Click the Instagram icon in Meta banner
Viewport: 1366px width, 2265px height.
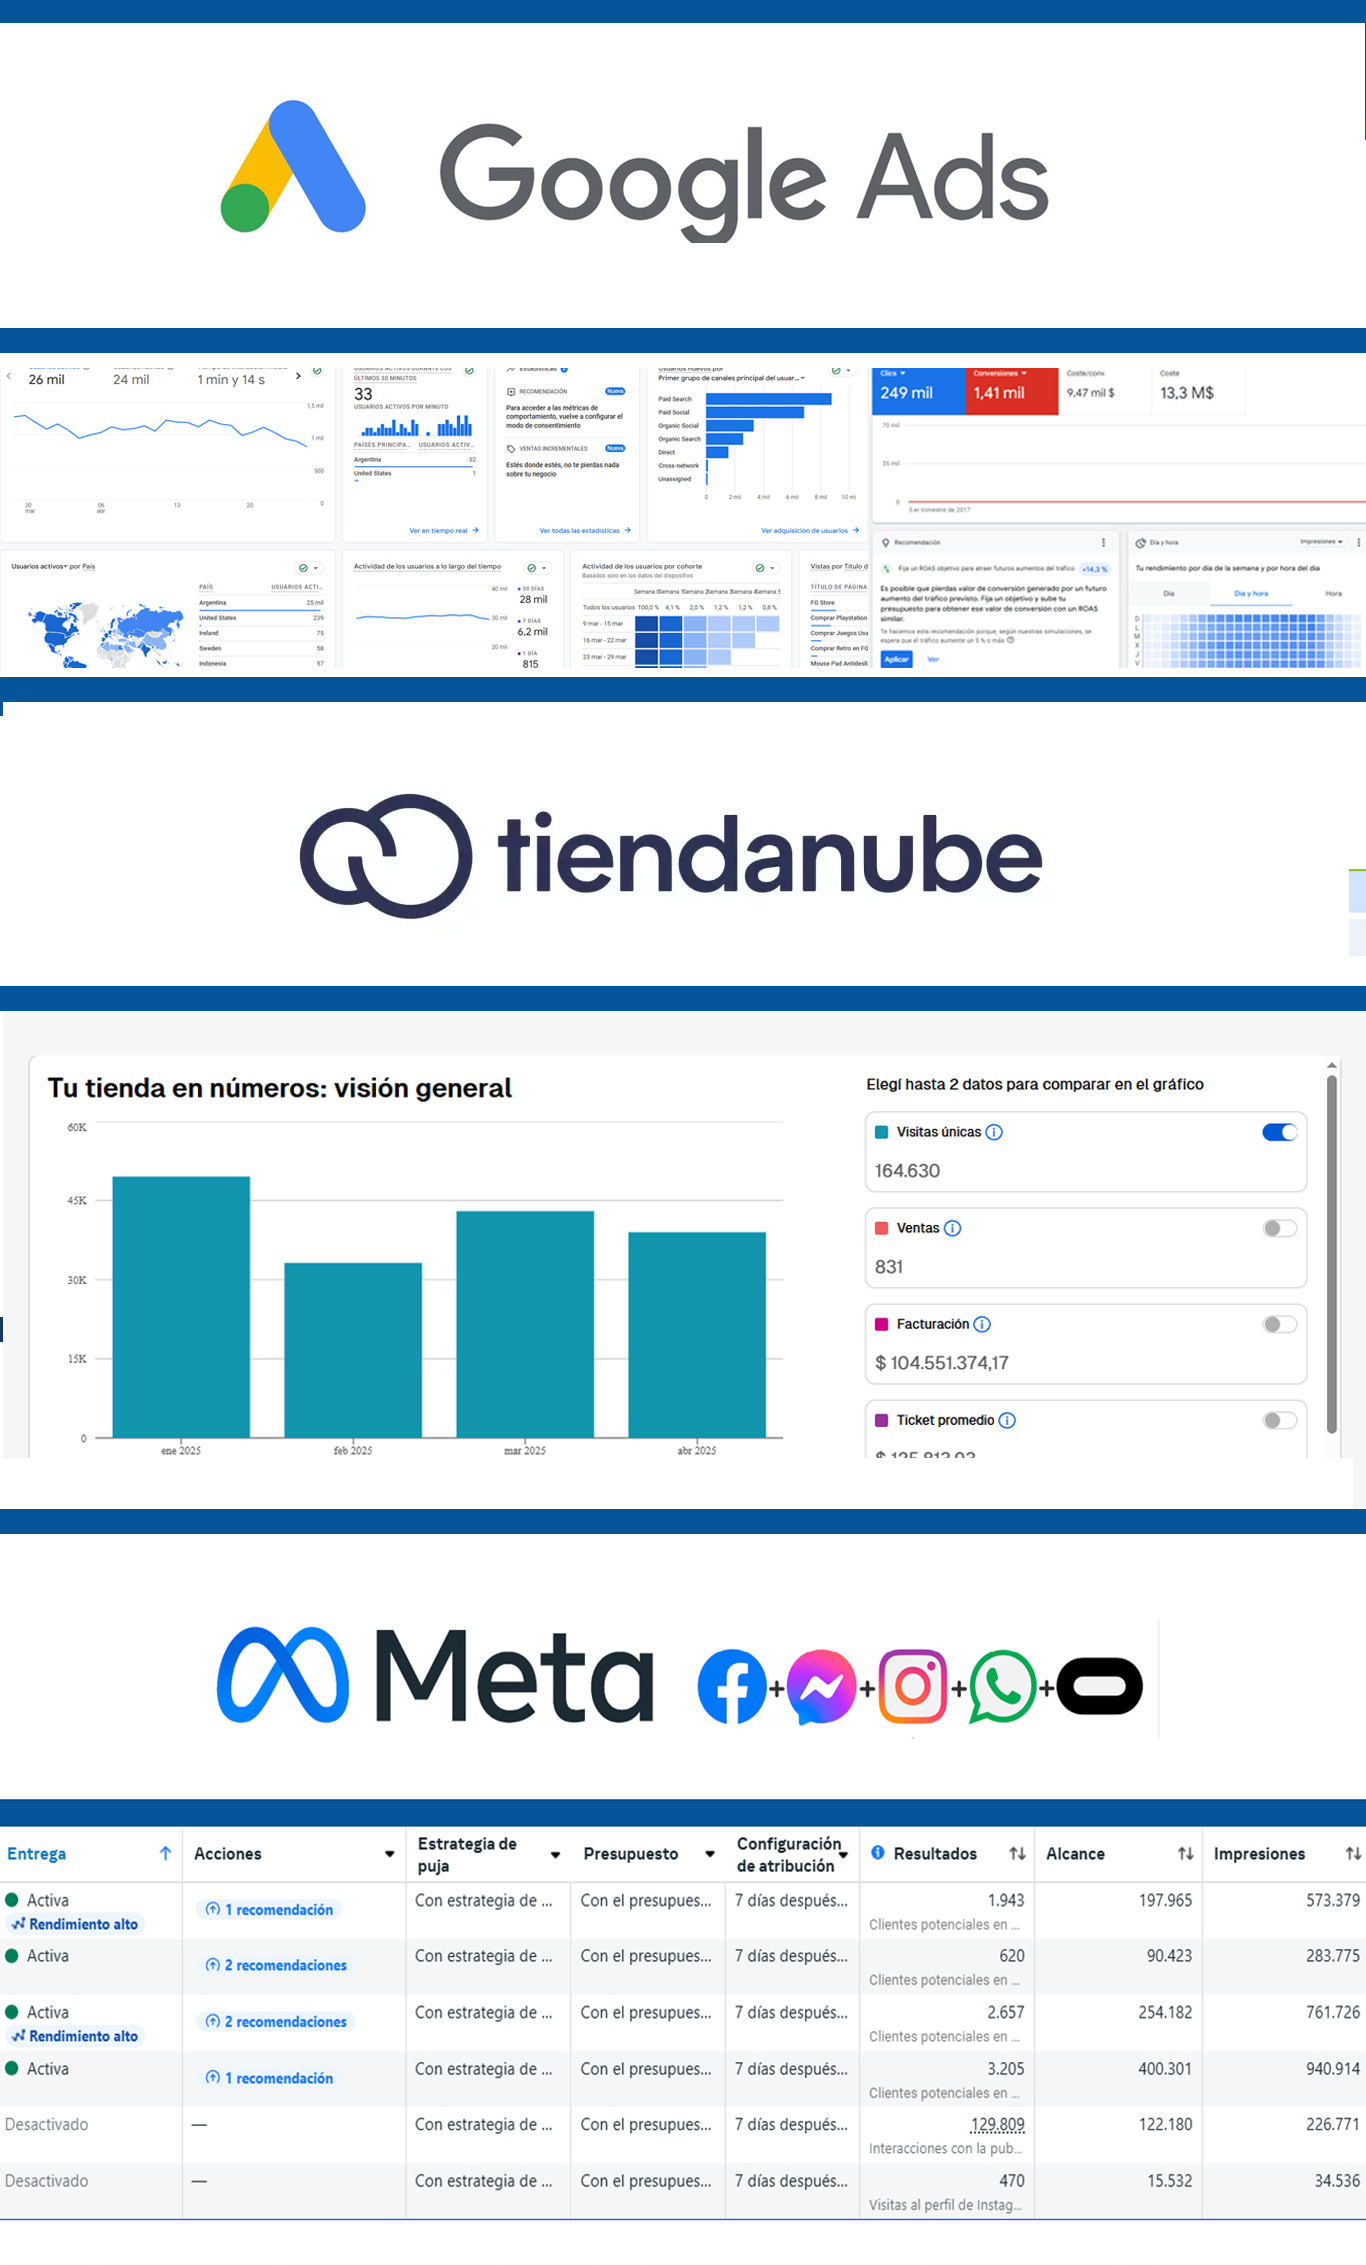[912, 1687]
